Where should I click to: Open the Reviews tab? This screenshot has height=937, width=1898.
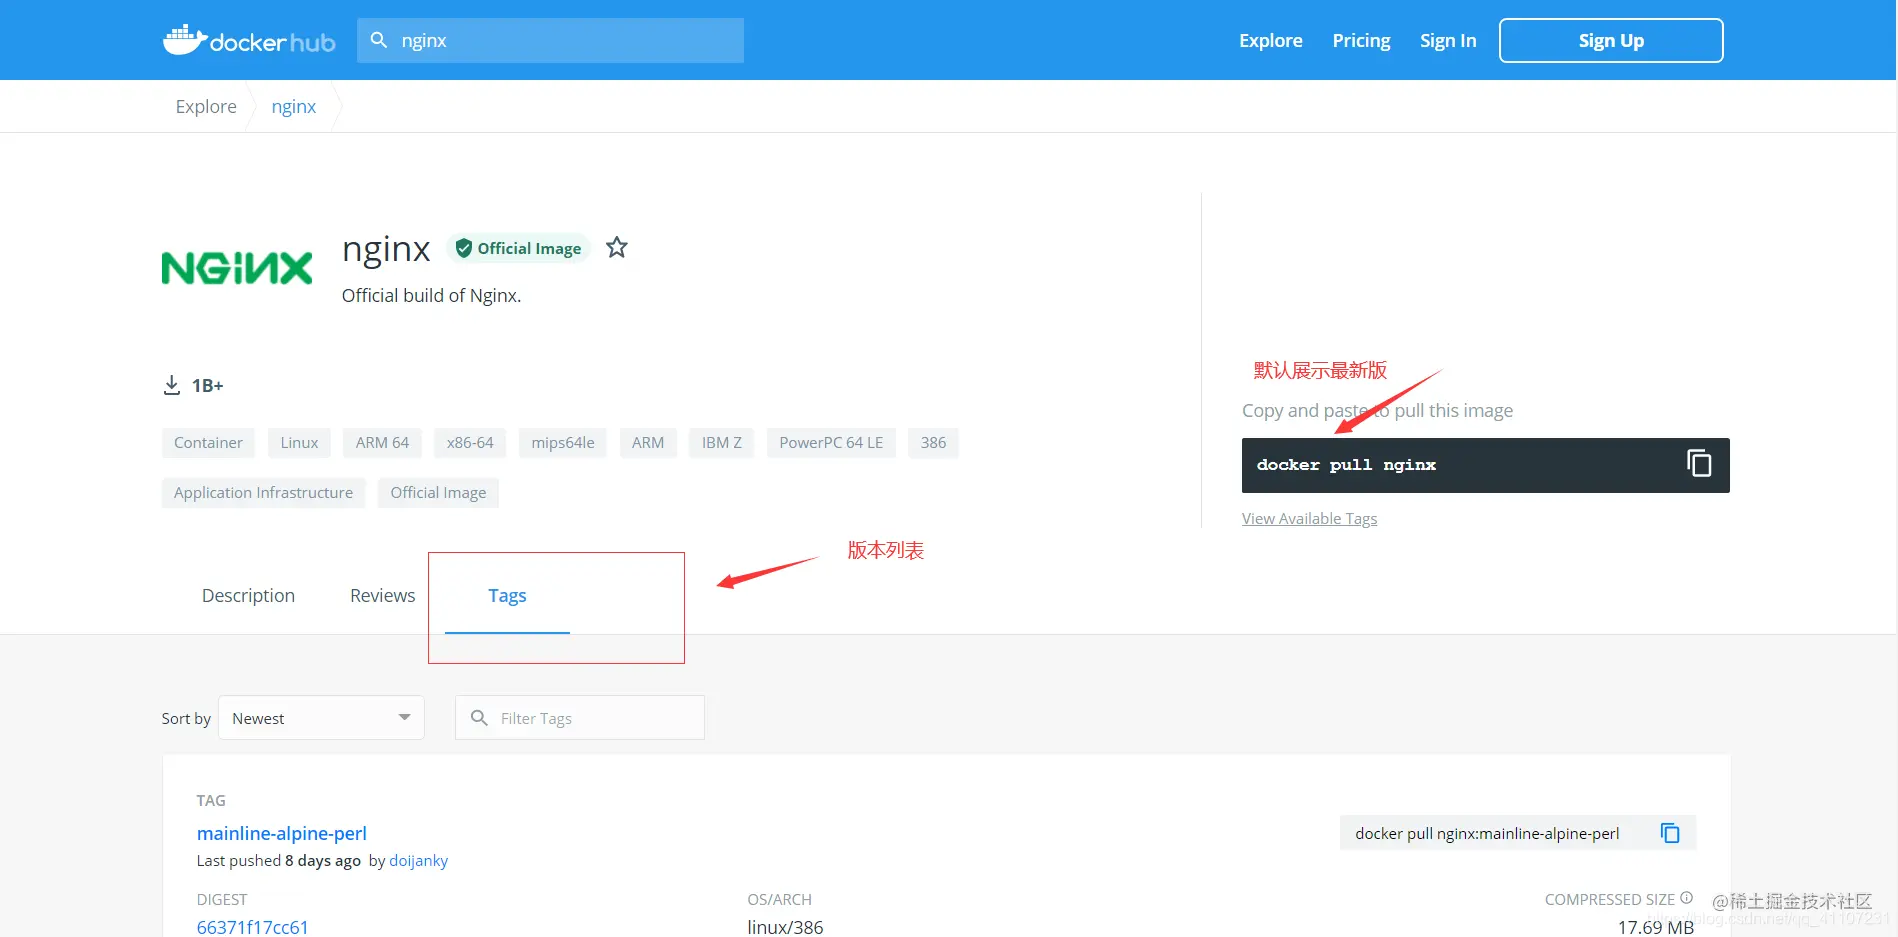click(382, 596)
